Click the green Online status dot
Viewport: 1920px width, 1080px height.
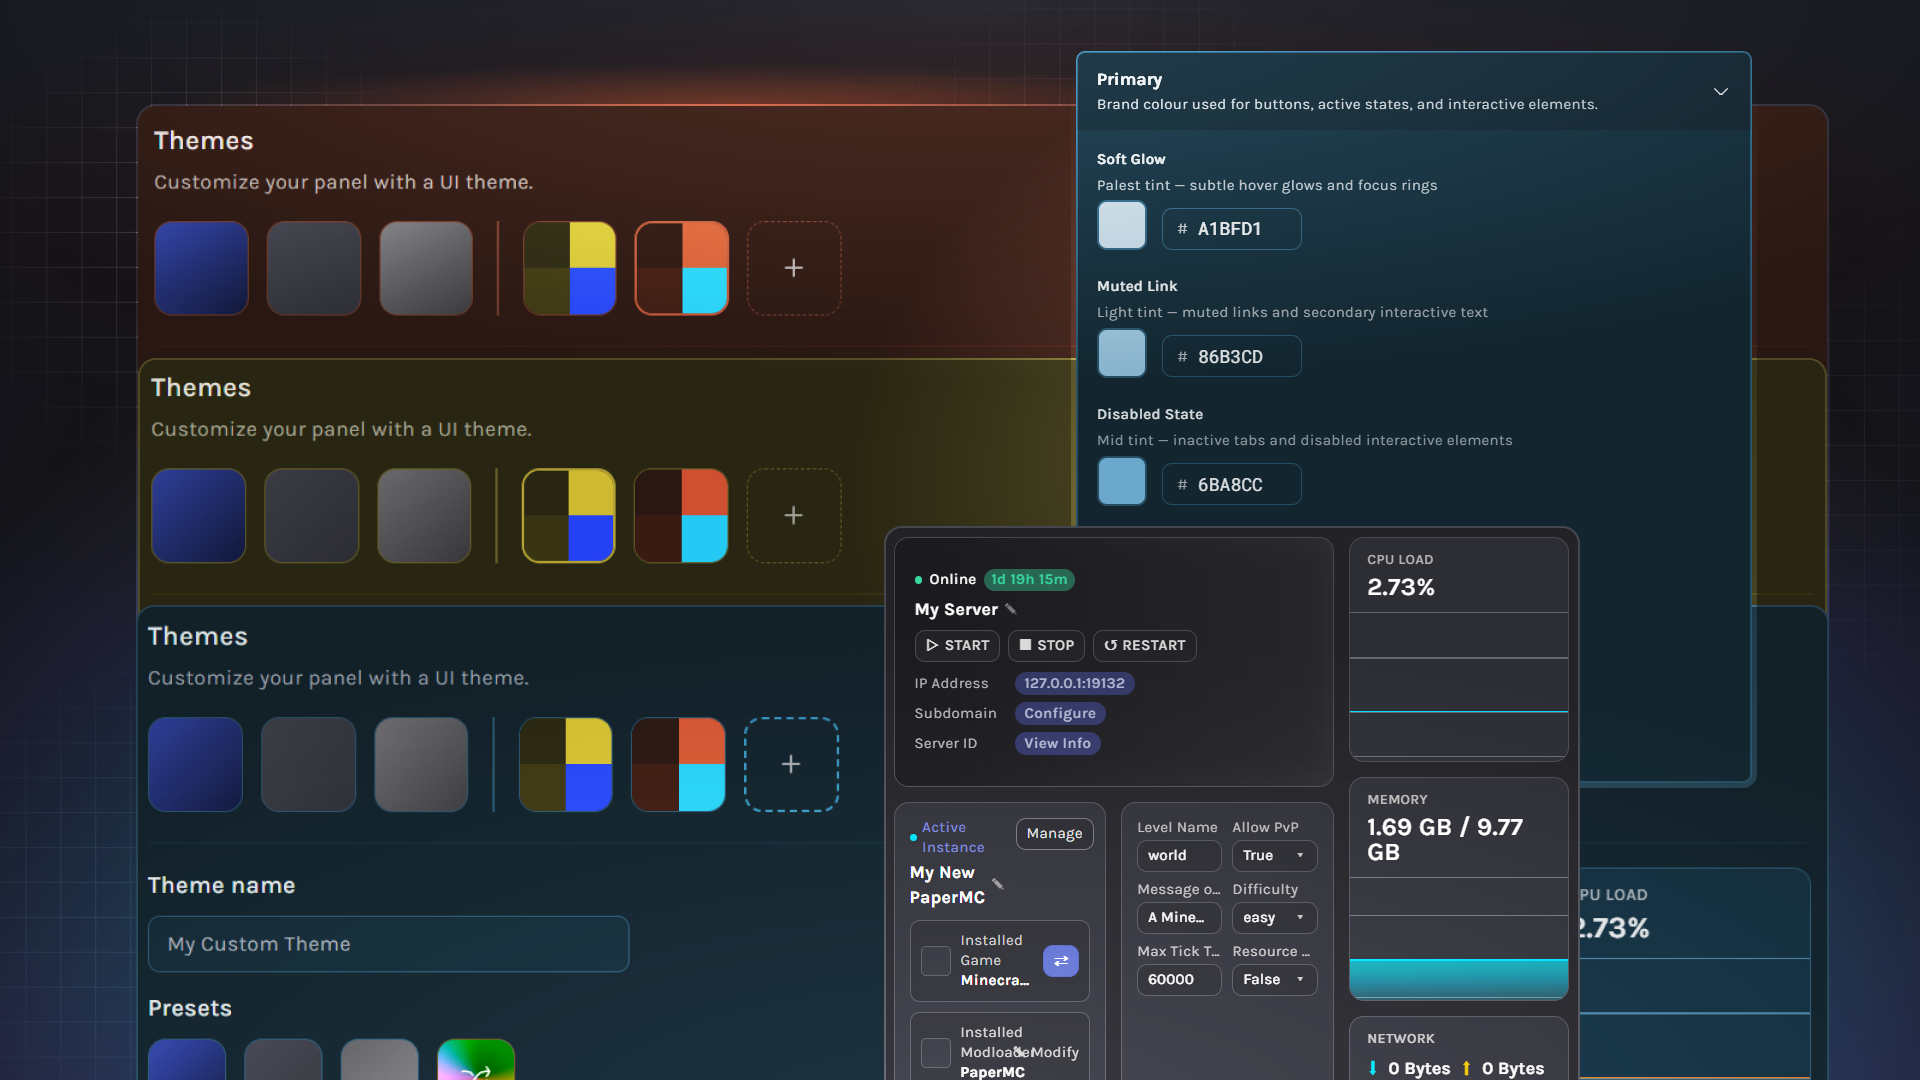click(918, 580)
